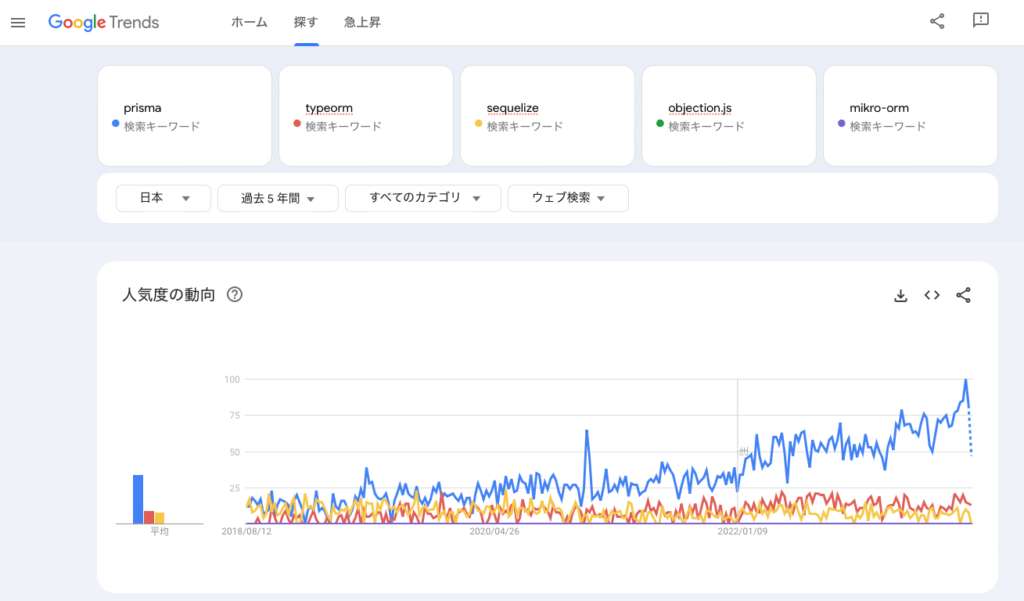The width and height of the screenshot is (1024, 601).
Task: Expand the 日本 region dropdown
Action: (163, 198)
